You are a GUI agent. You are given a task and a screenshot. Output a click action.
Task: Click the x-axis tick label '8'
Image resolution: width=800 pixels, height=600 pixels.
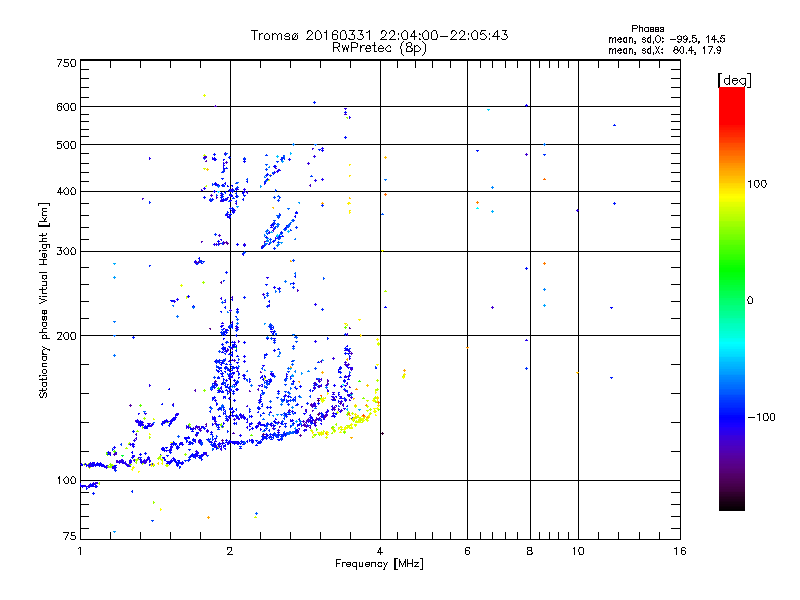530,551
